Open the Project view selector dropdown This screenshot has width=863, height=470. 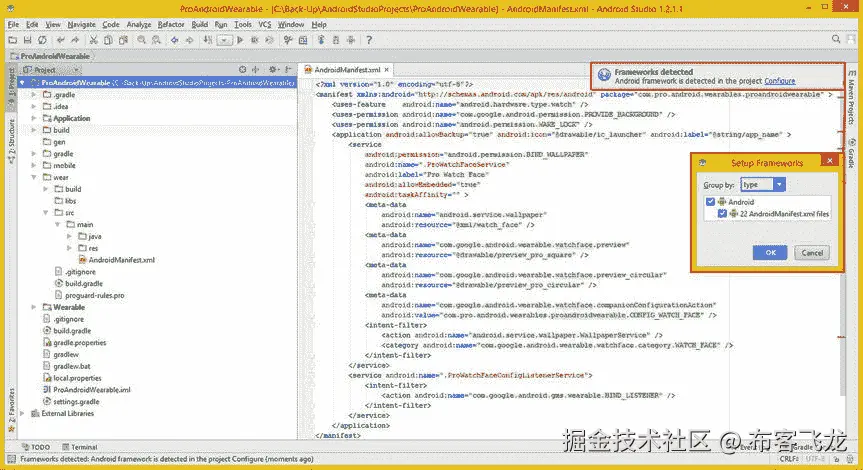tap(52, 70)
